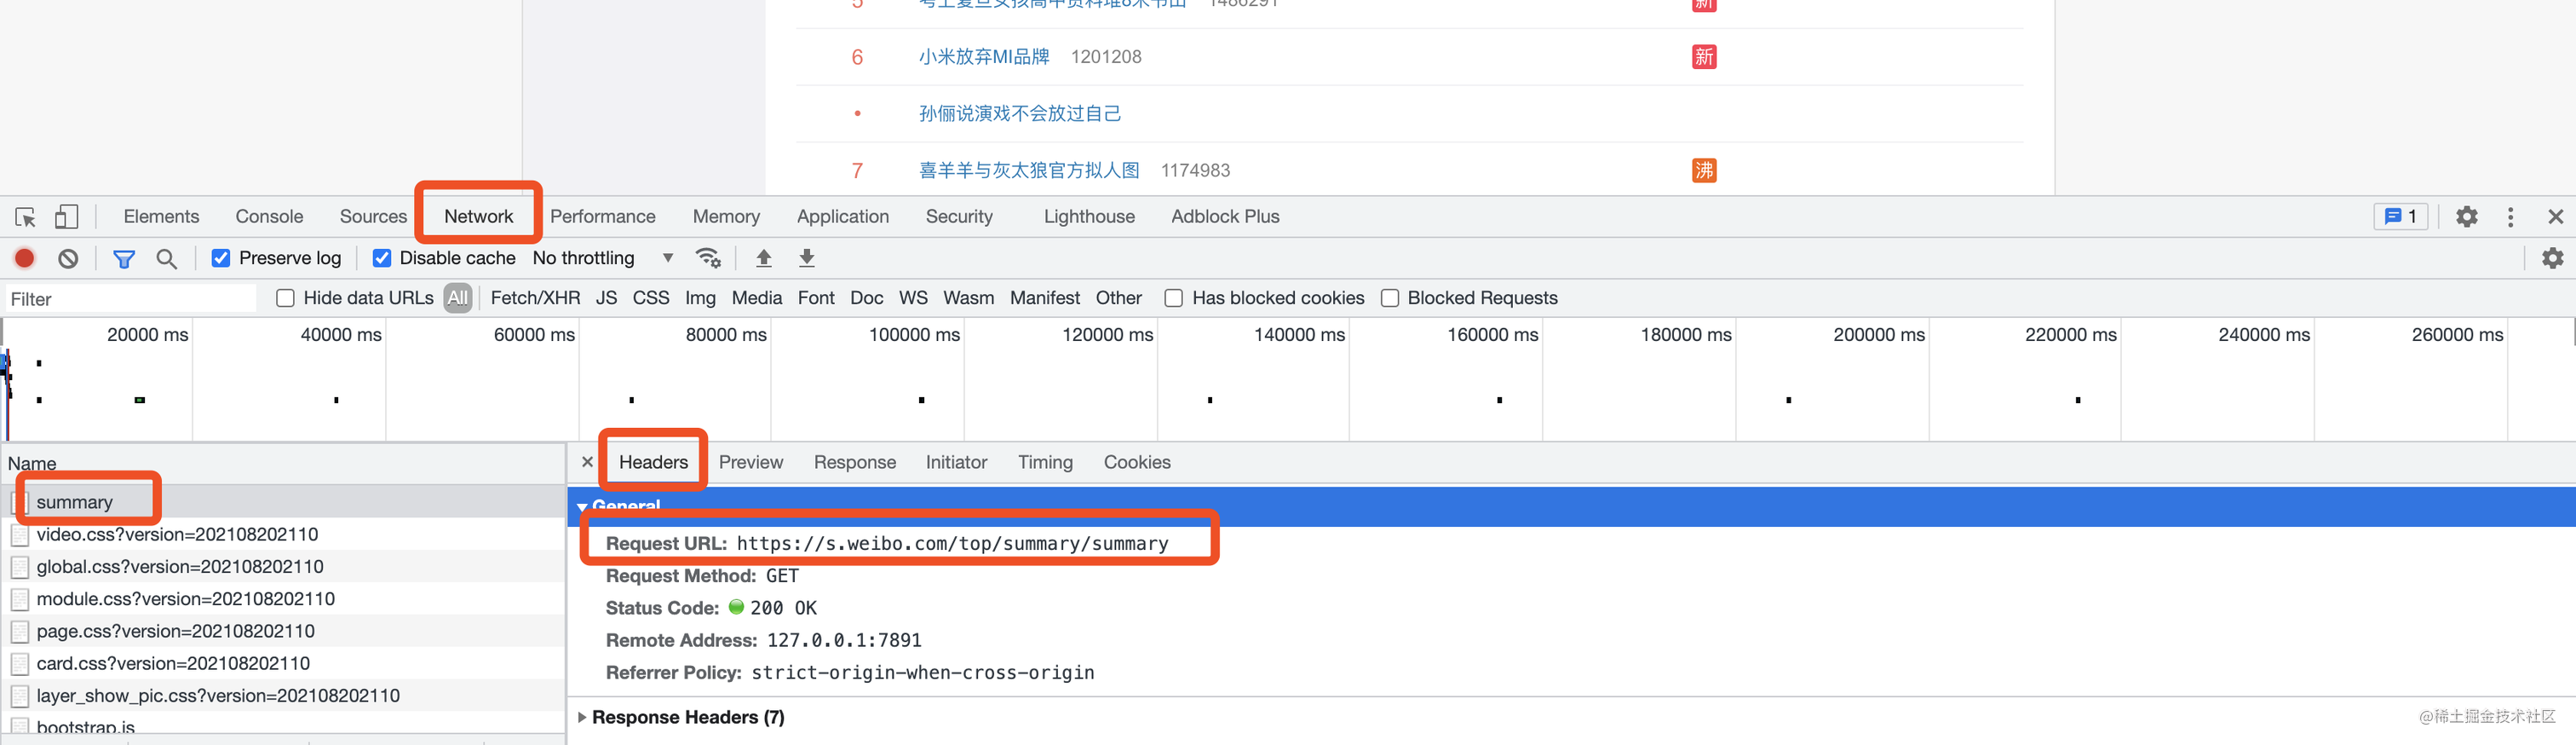Screen dimensions: 2576x745
Task: Open the Network tab
Action: pyautogui.click(x=478, y=217)
